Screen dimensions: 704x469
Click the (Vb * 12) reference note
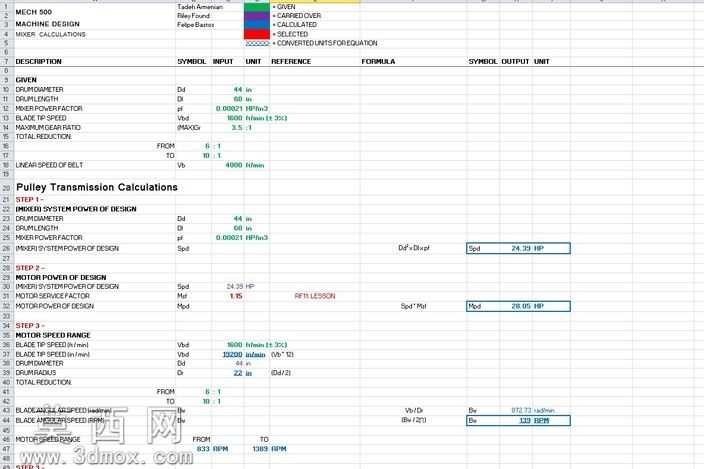point(282,355)
